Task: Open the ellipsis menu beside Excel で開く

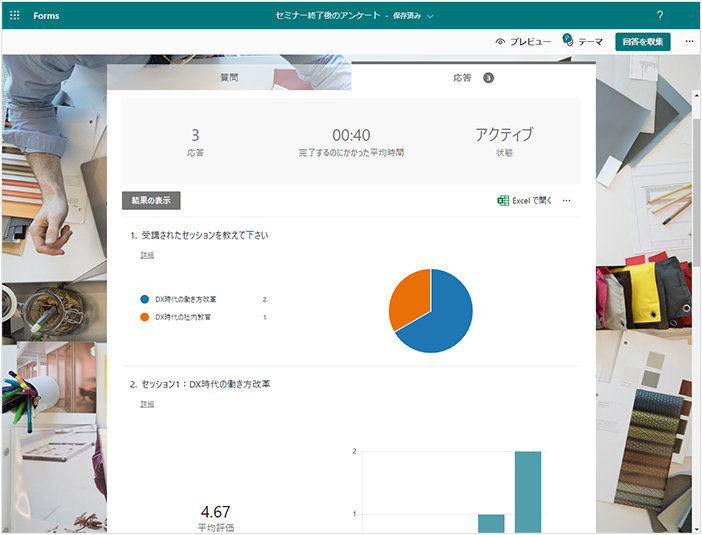Action: pos(566,201)
